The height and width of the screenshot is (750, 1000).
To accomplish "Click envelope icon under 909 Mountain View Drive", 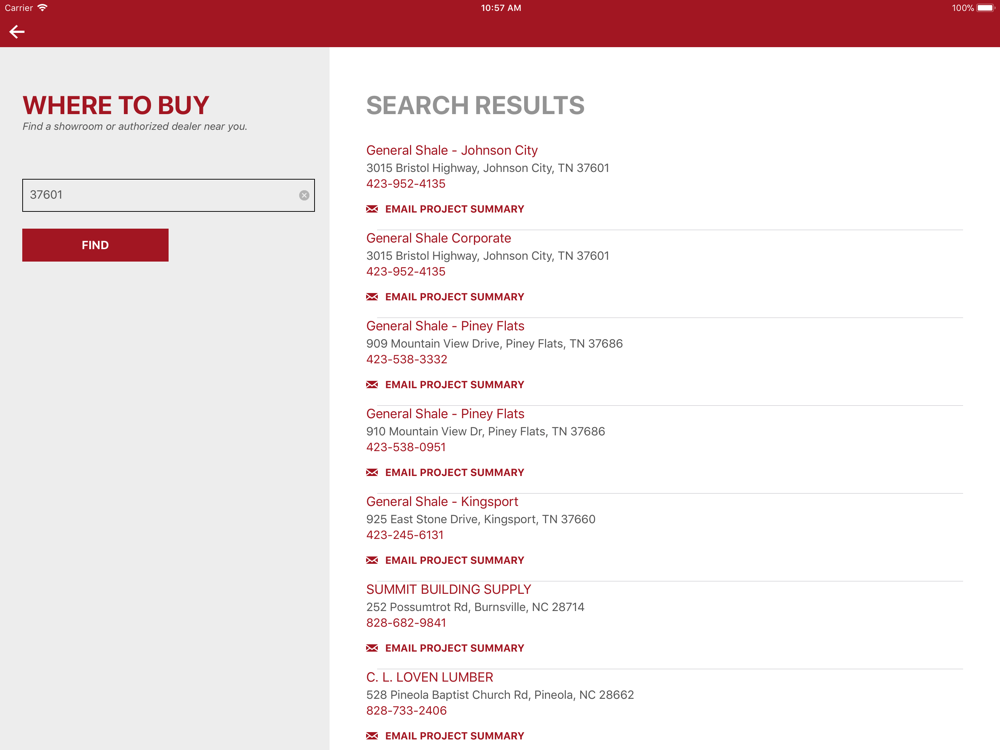I will (x=372, y=385).
